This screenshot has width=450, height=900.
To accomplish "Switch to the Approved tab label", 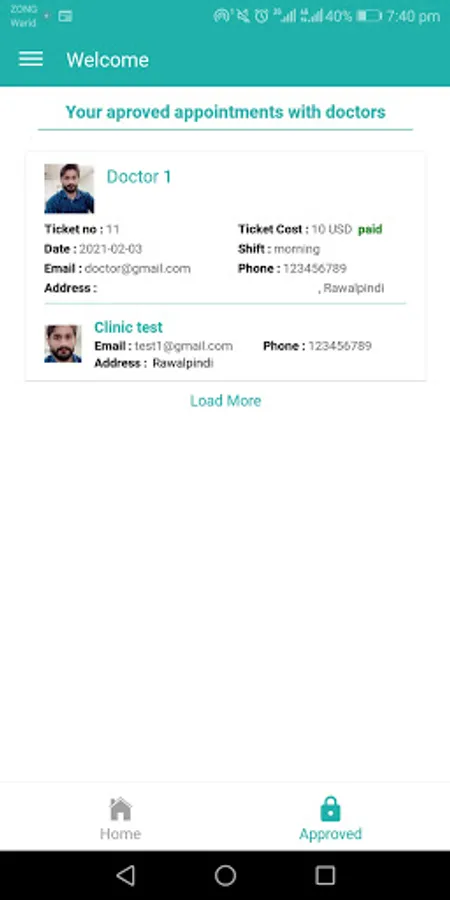I will [331, 834].
